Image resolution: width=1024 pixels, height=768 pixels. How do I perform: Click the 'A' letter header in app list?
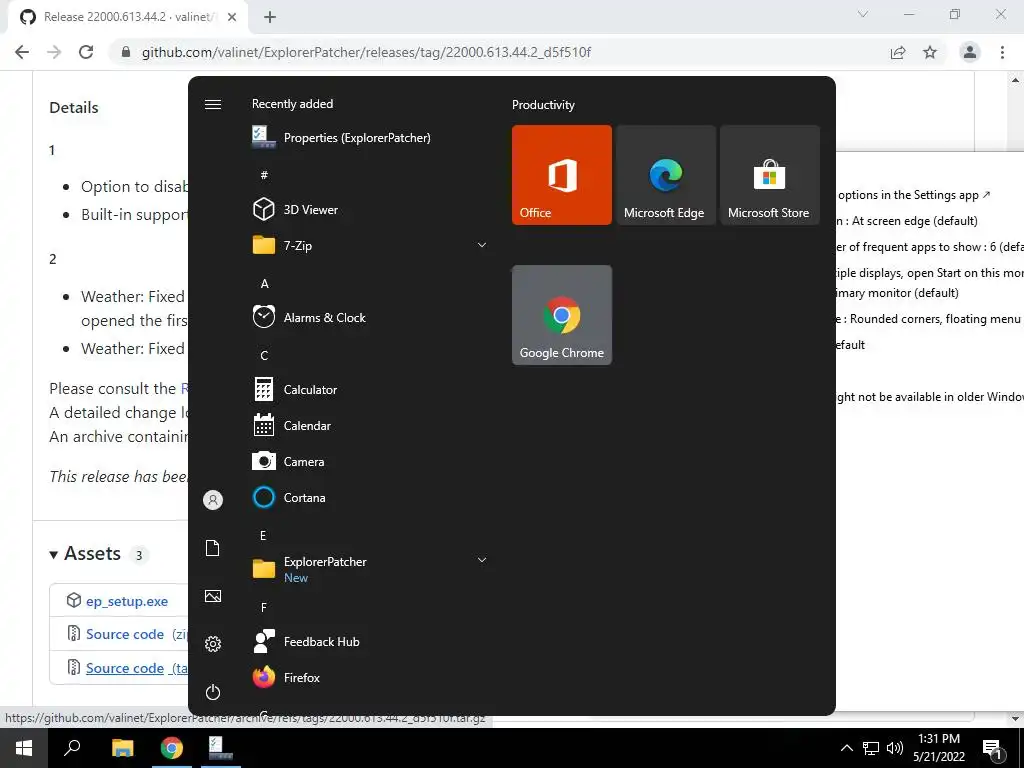[264, 283]
